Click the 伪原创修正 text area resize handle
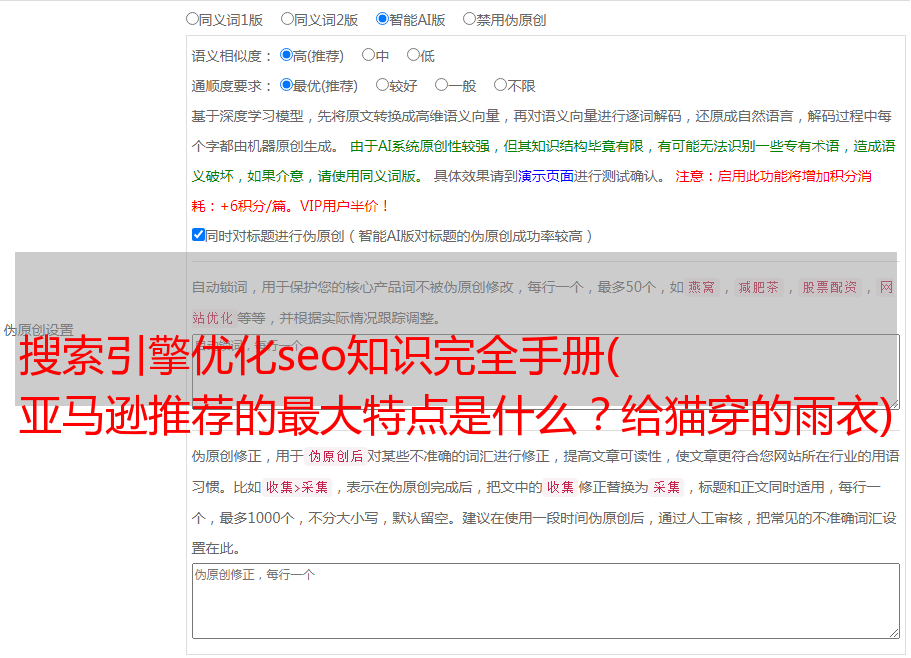 [894, 633]
